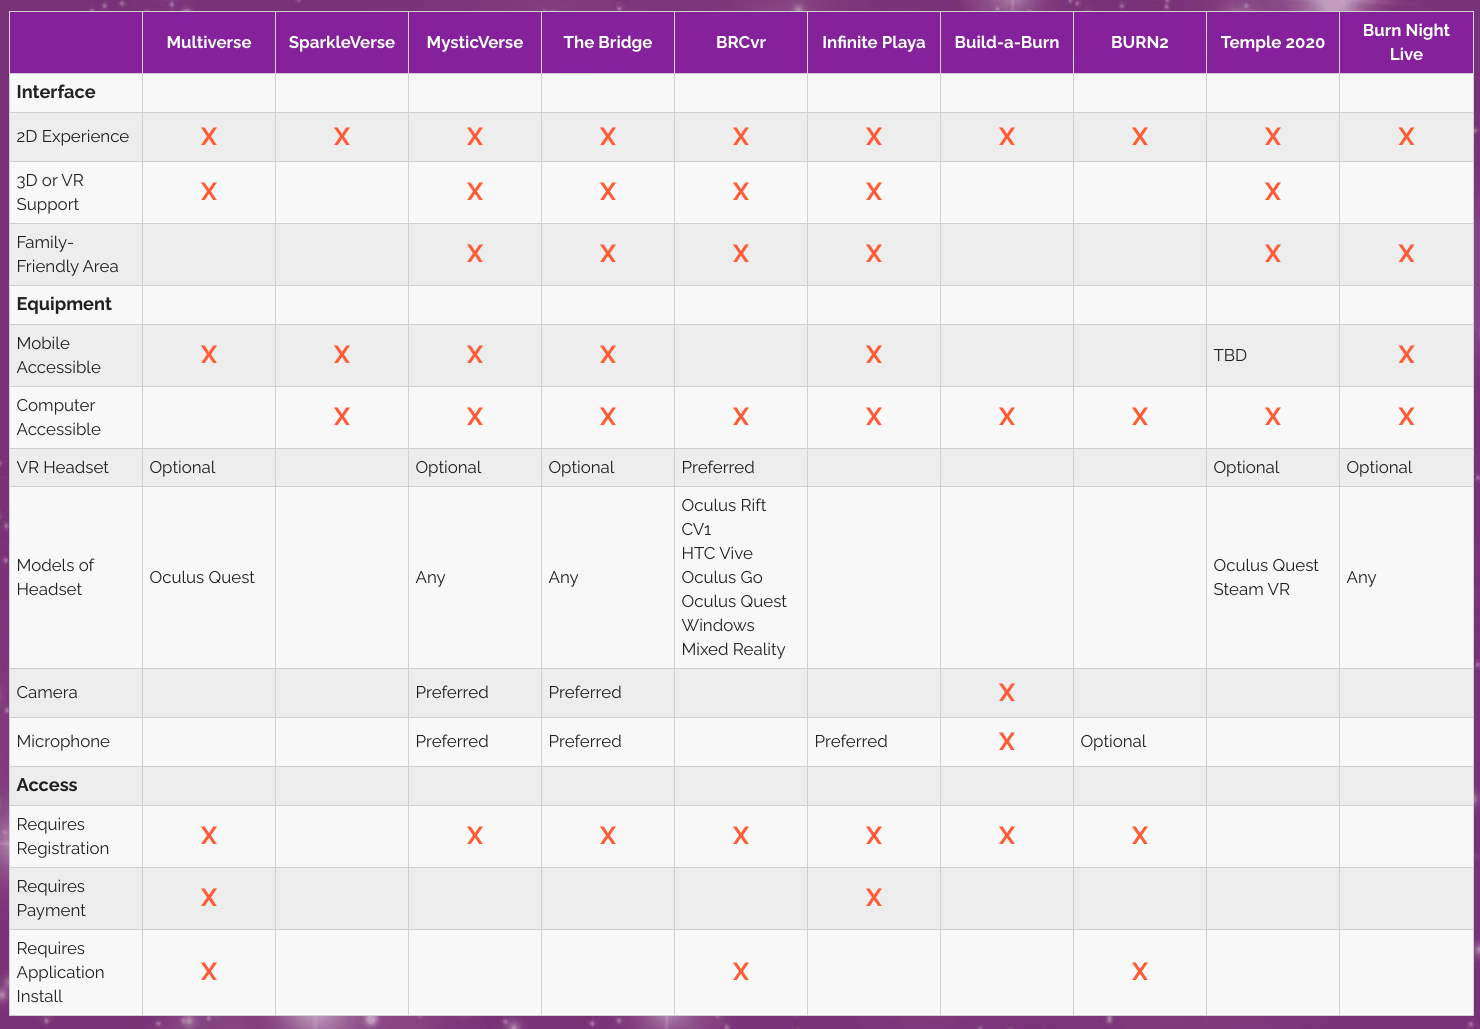Image resolution: width=1480 pixels, height=1029 pixels.
Task: Click Multiverse's 3D or VR Support X mark
Action: click(209, 192)
